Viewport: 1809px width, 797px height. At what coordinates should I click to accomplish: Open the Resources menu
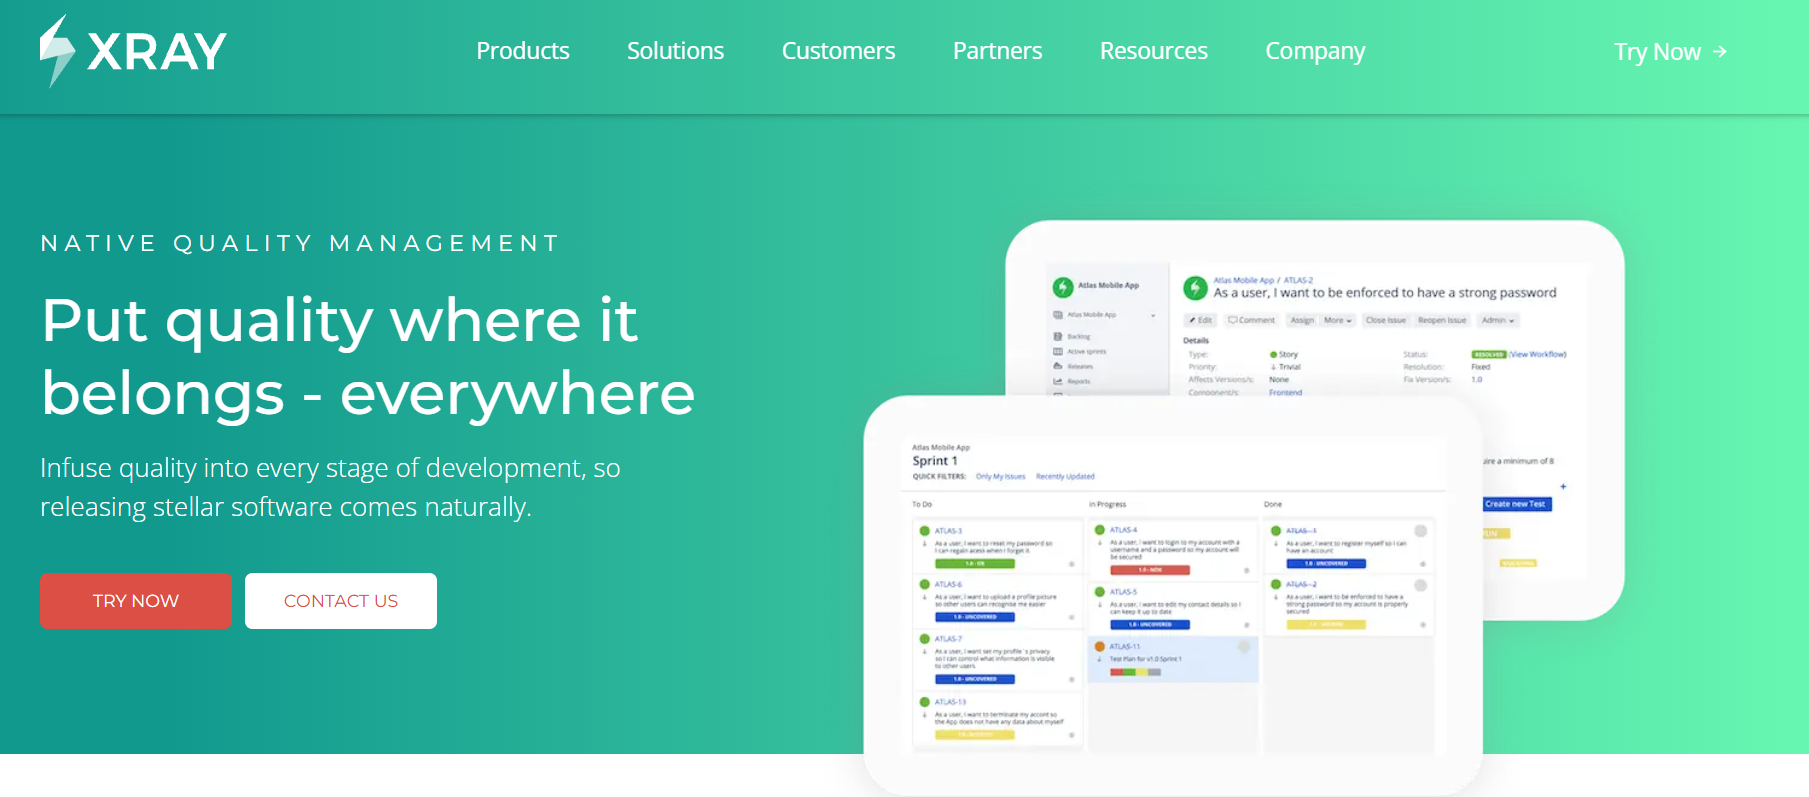click(1153, 51)
